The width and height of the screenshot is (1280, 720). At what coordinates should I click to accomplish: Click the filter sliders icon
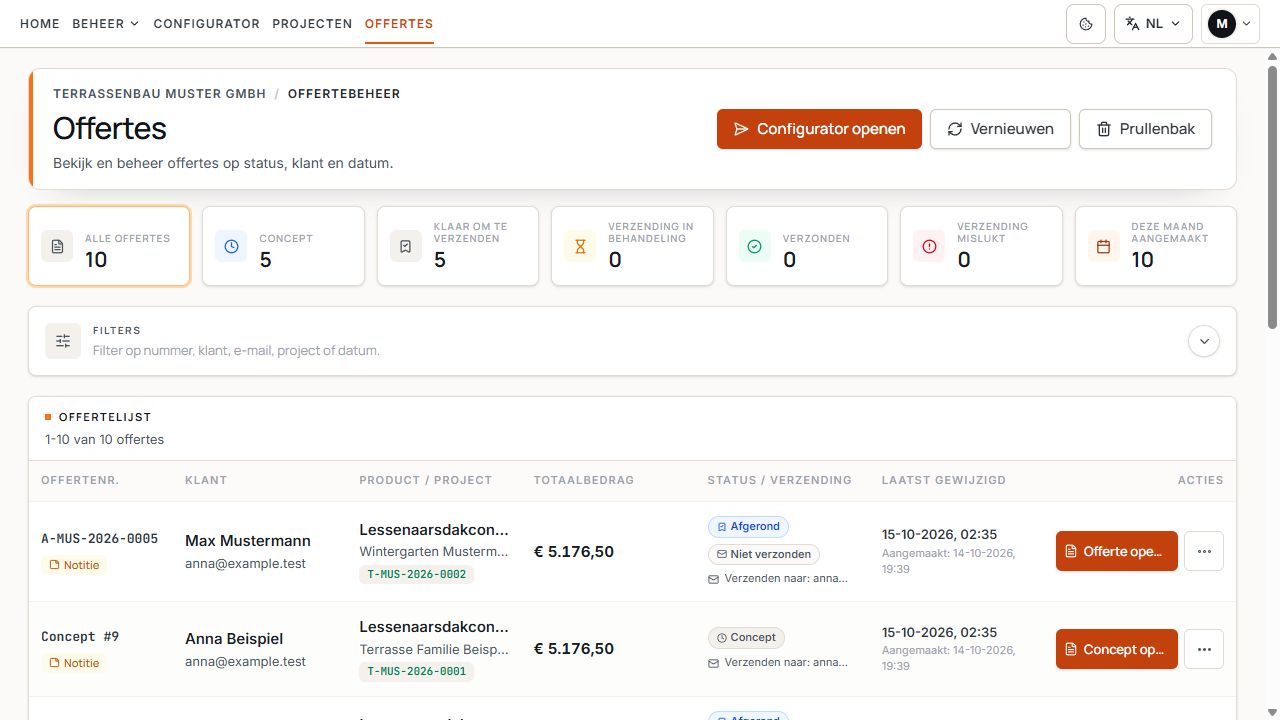point(63,341)
